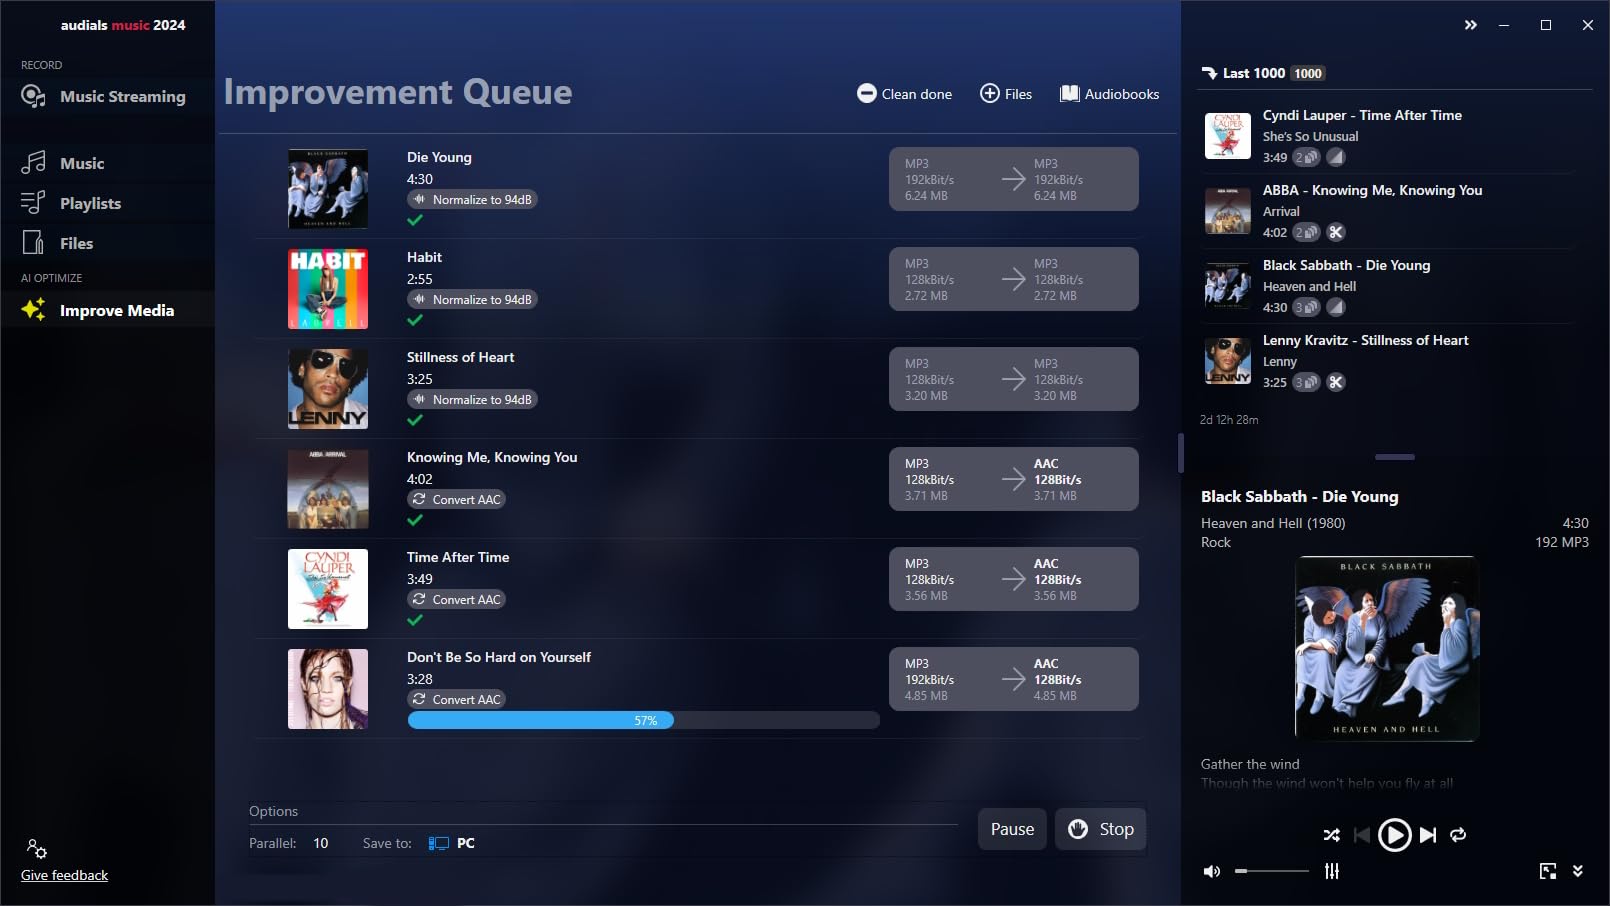Viewport: 1610px width, 906px height.
Task: Open Audiobooks option
Action: point(1110,94)
